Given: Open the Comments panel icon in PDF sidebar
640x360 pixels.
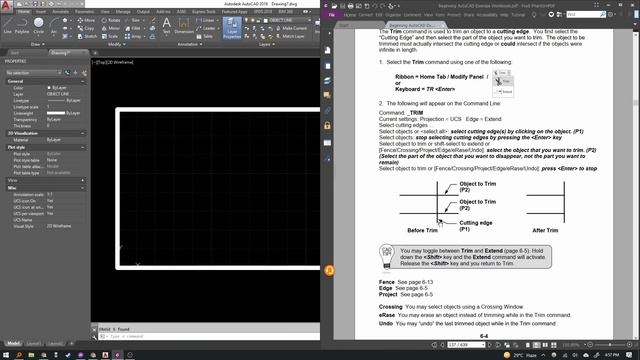Looking at the screenshot, I should point(327,95).
